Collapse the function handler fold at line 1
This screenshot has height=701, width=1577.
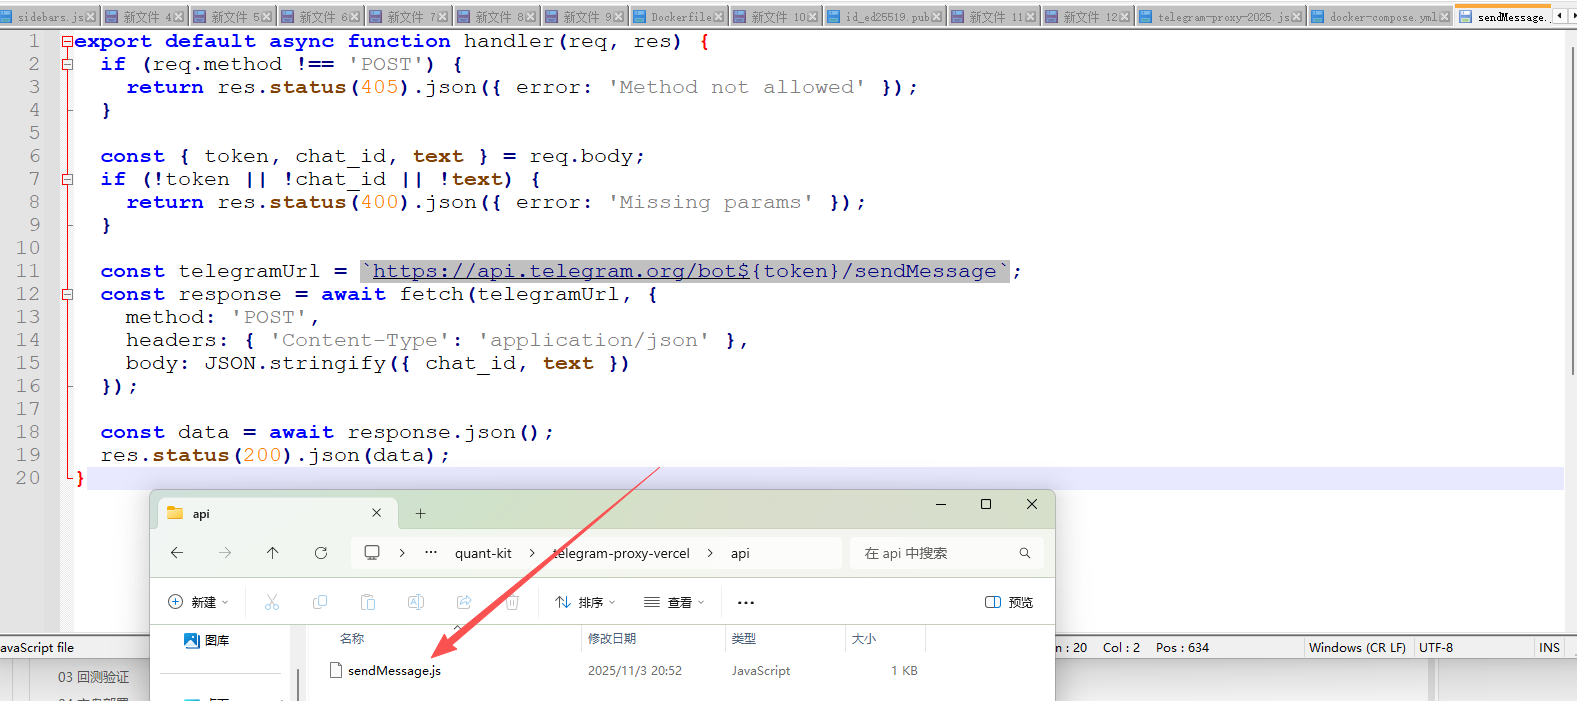pos(67,41)
